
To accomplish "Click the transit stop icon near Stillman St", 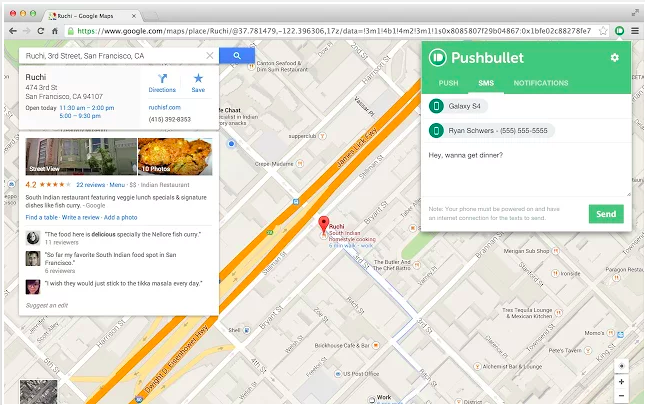I will coord(296,201).
